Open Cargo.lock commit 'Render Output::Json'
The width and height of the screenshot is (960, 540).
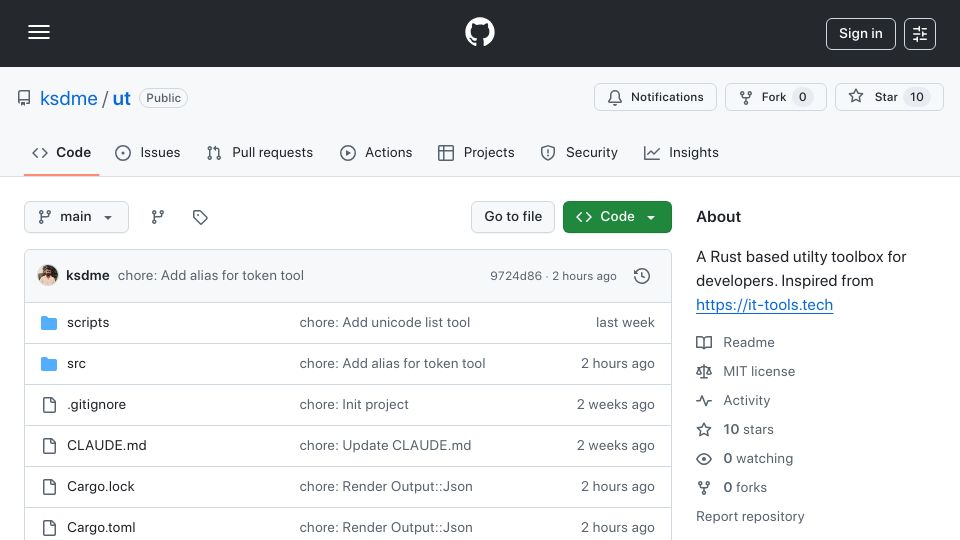386,487
